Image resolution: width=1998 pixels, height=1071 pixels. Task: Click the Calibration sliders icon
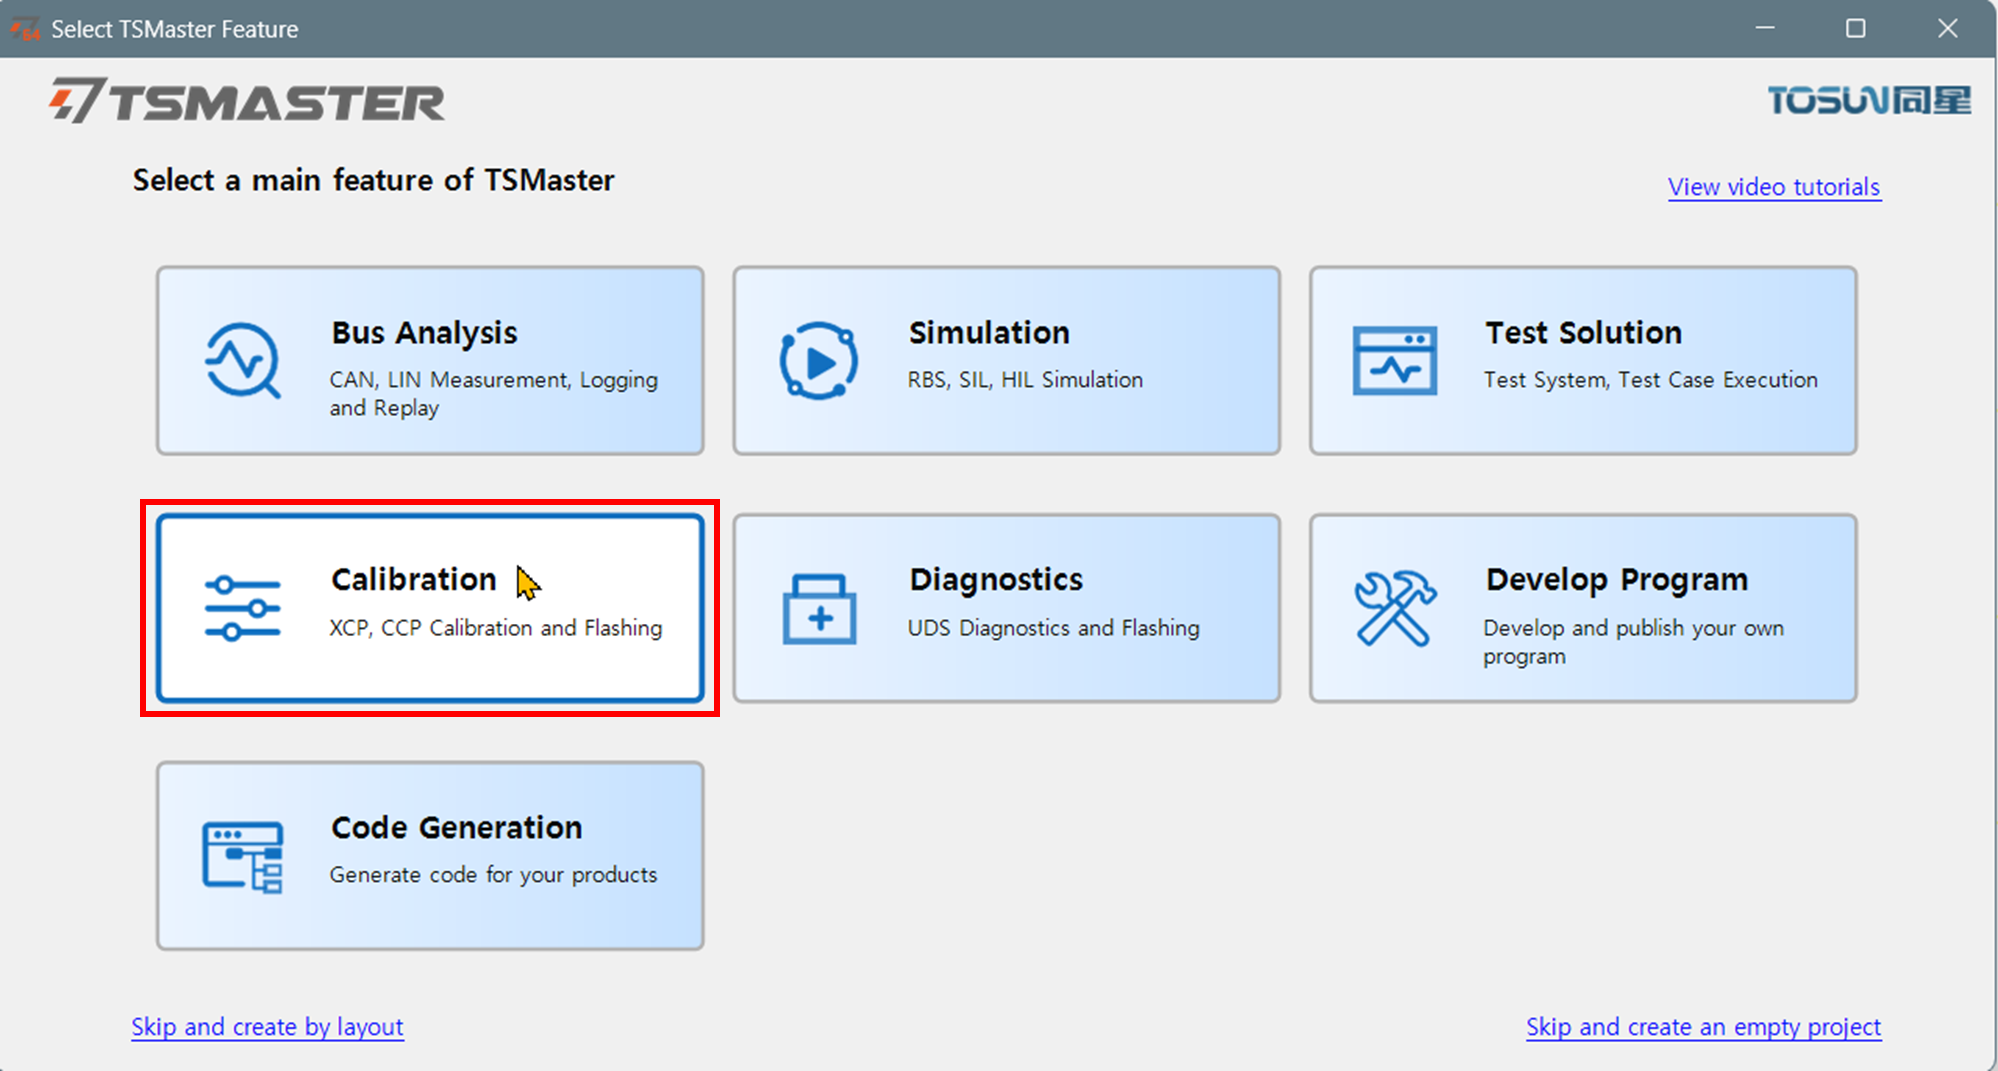[x=243, y=608]
